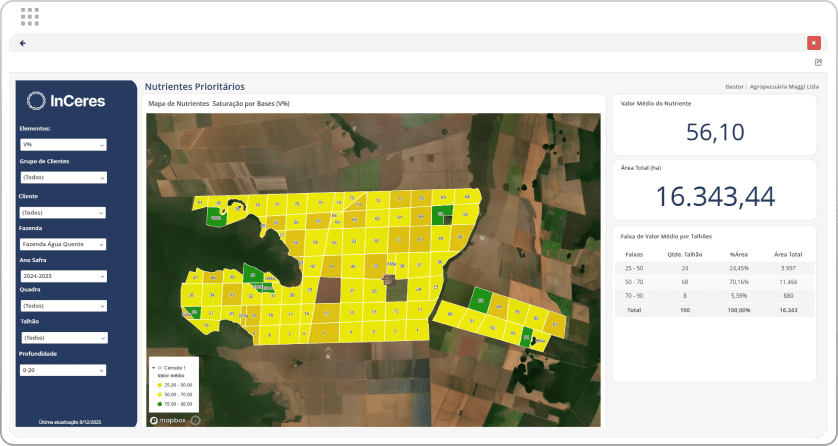Open the Talhão filter dropdown
The height and width of the screenshot is (446, 838).
pyautogui.click(x=63, y=338)
